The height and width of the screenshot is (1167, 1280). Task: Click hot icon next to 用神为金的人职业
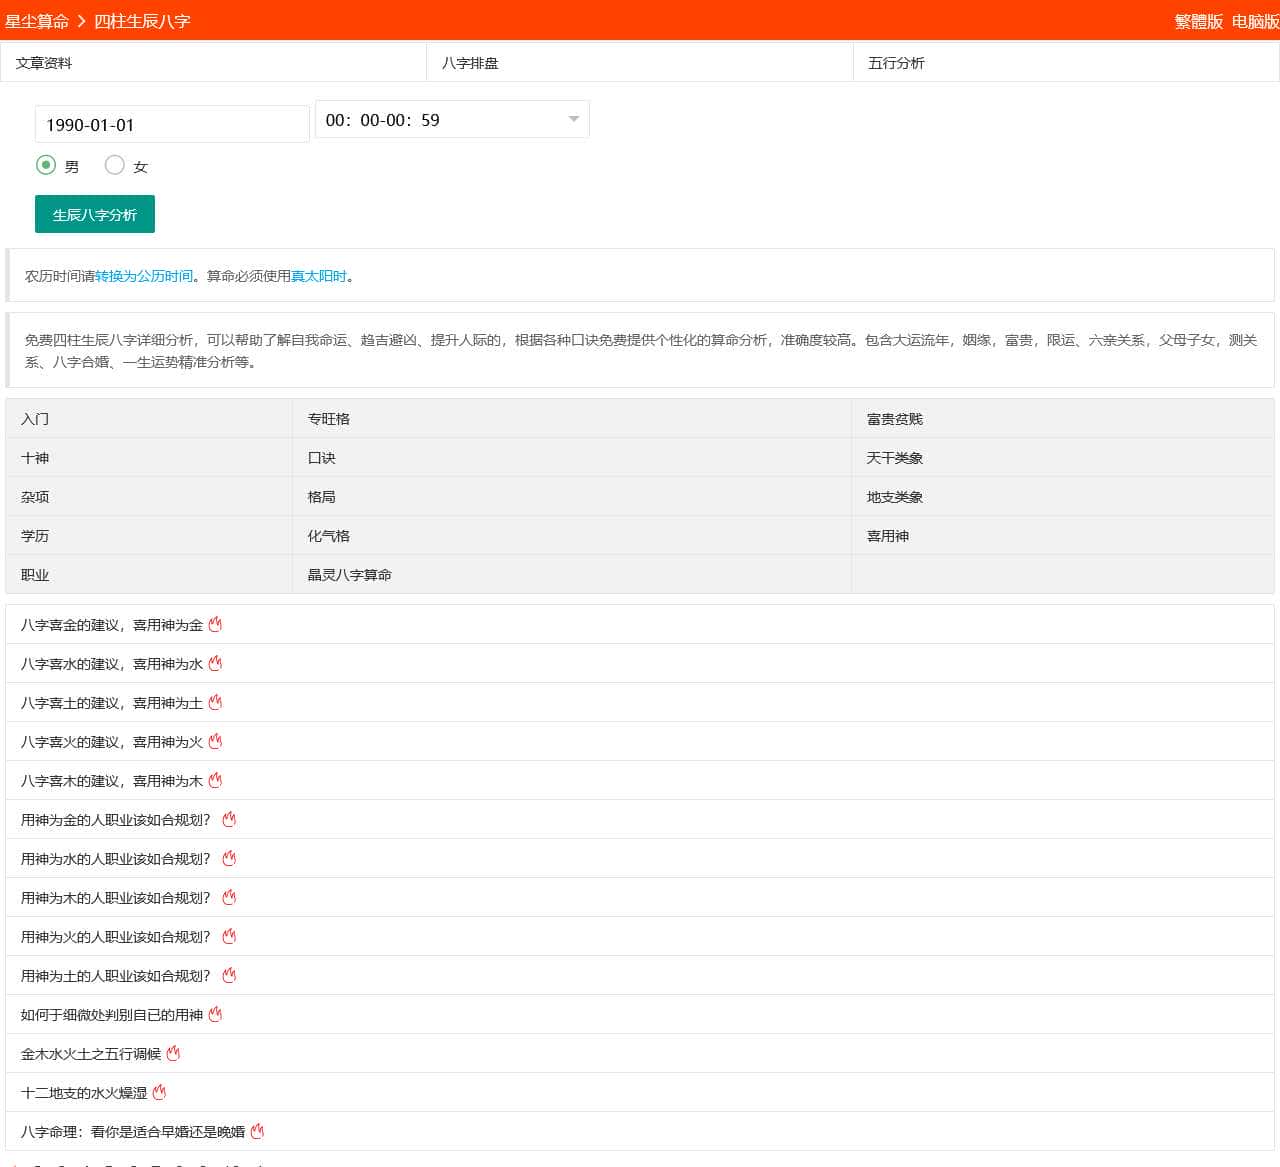(x=229, y=820)
